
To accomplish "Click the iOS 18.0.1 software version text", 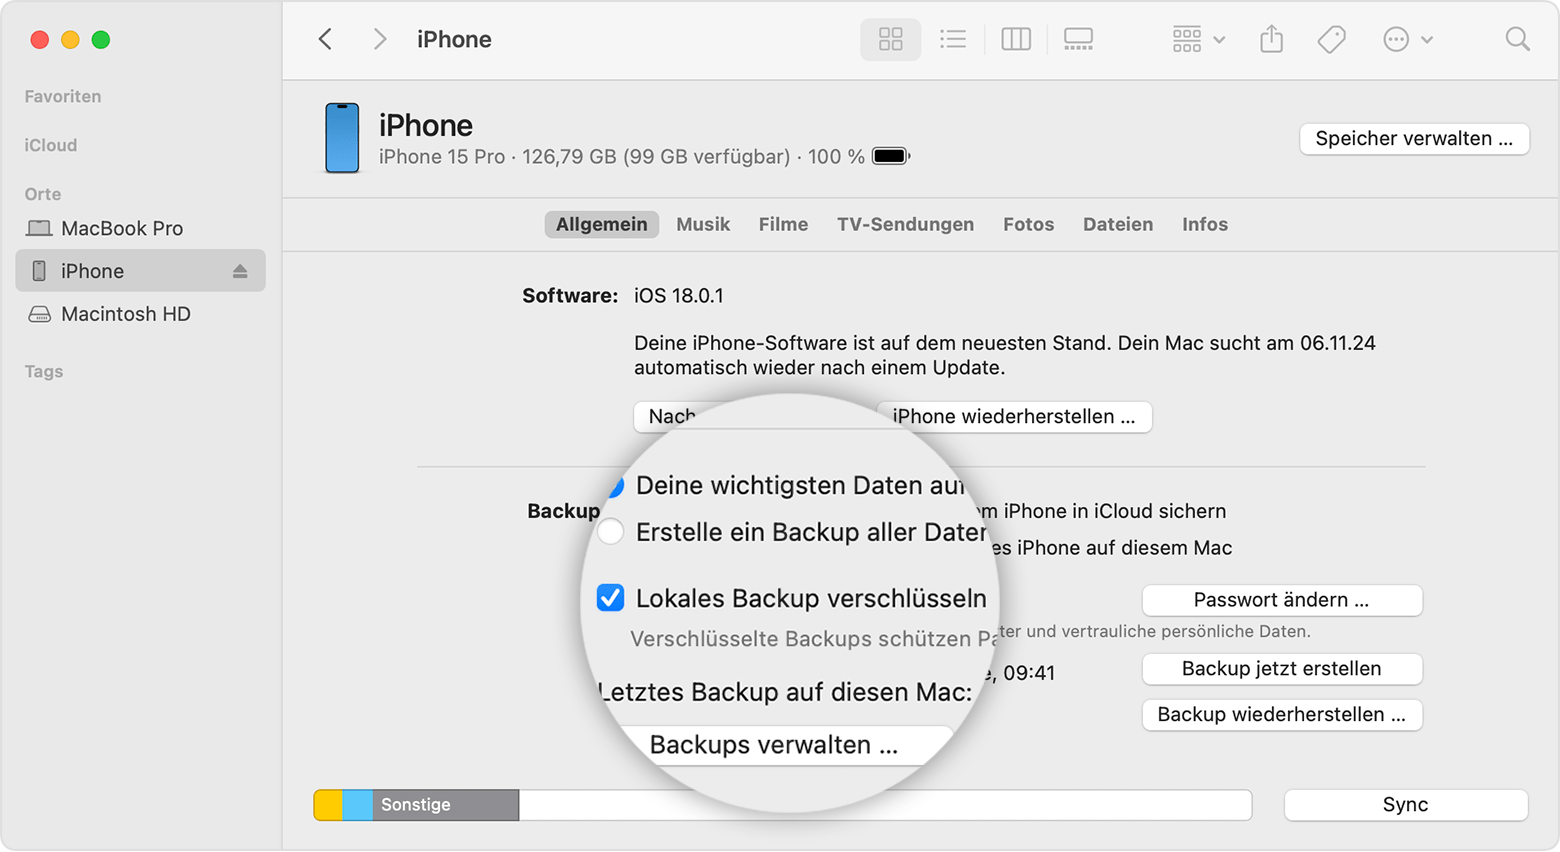I will [x=679, y=296].
